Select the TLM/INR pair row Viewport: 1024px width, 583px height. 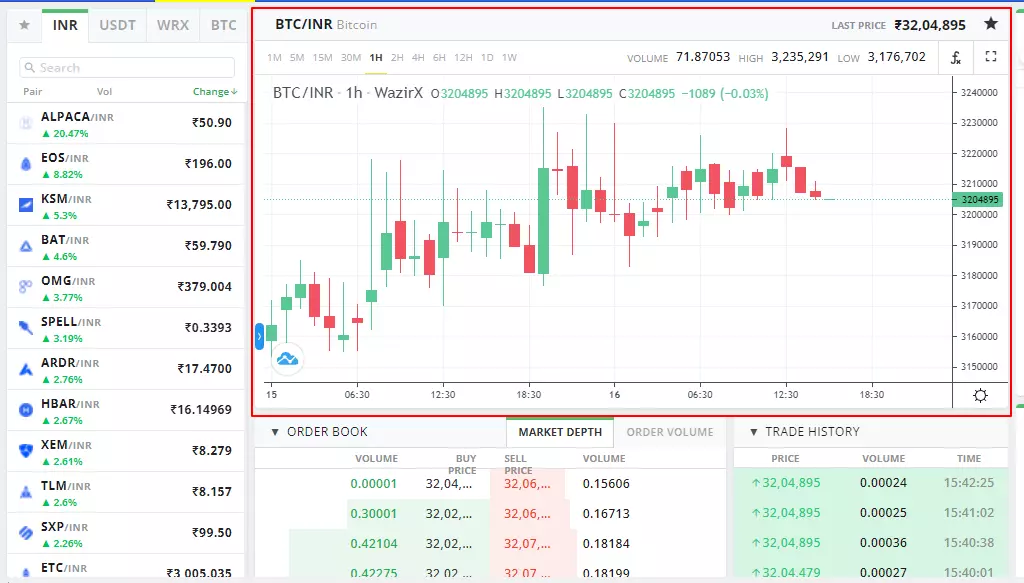126,492
